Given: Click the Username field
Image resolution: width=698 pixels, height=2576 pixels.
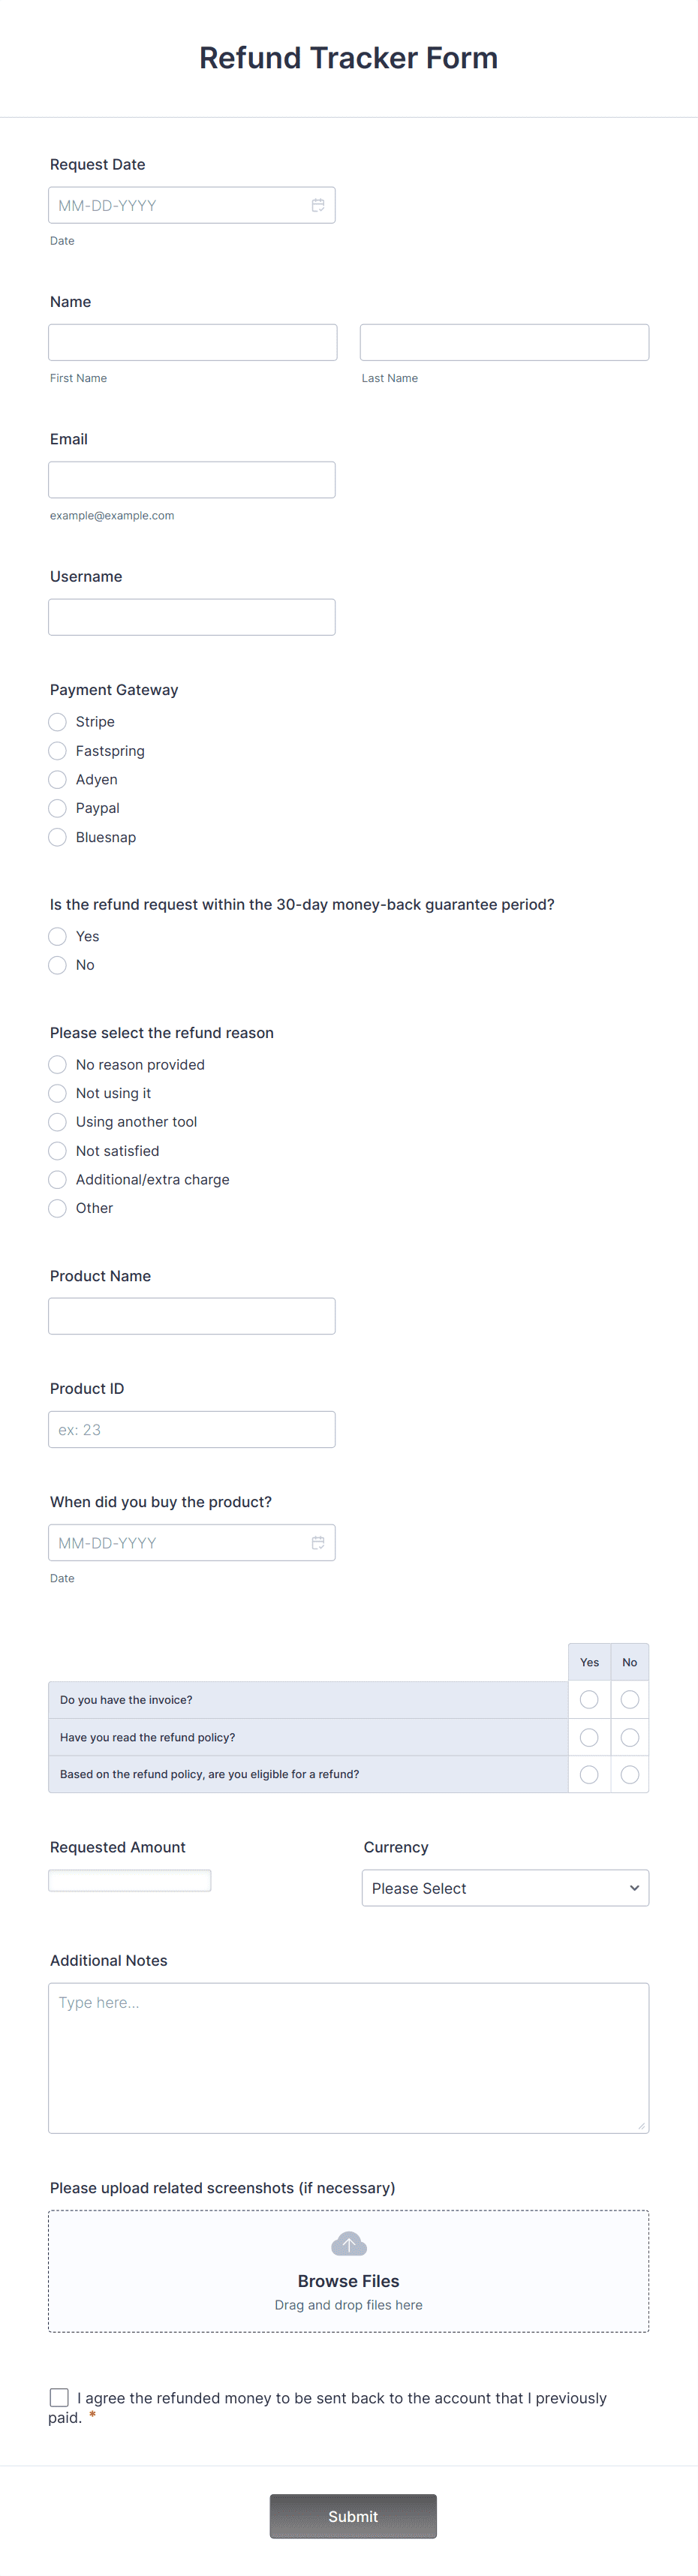Looking at the screenshot, I should [x=192, y=616].
